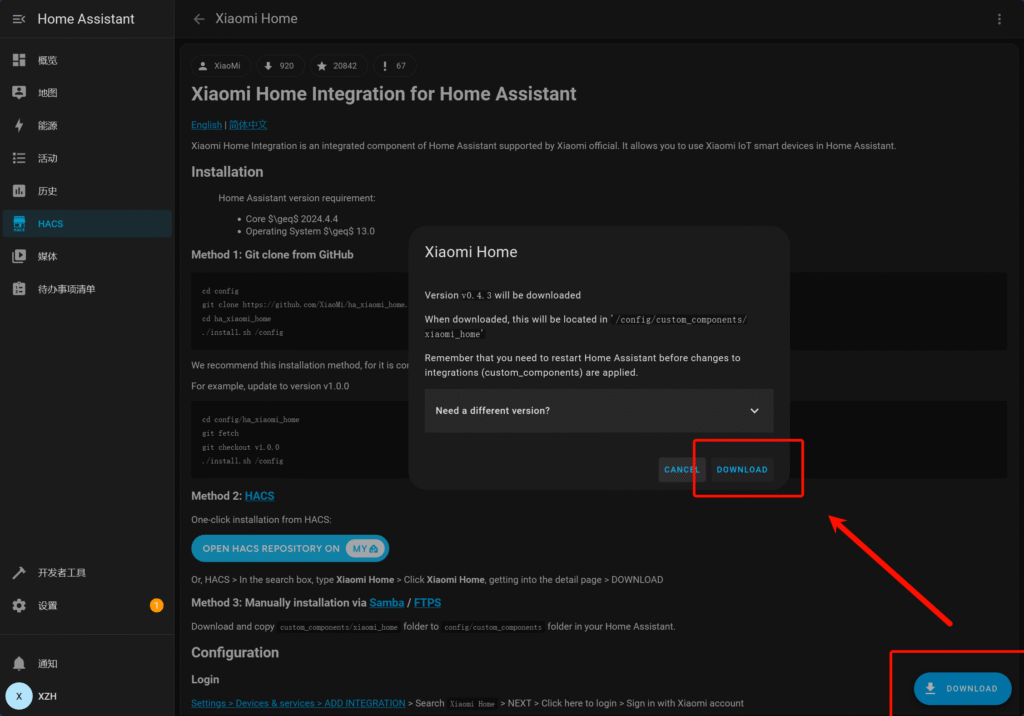Viewport: 1024px width, 716px height.
Task: Open the 能源 energy lightning icon
Action: pos(19,126)
